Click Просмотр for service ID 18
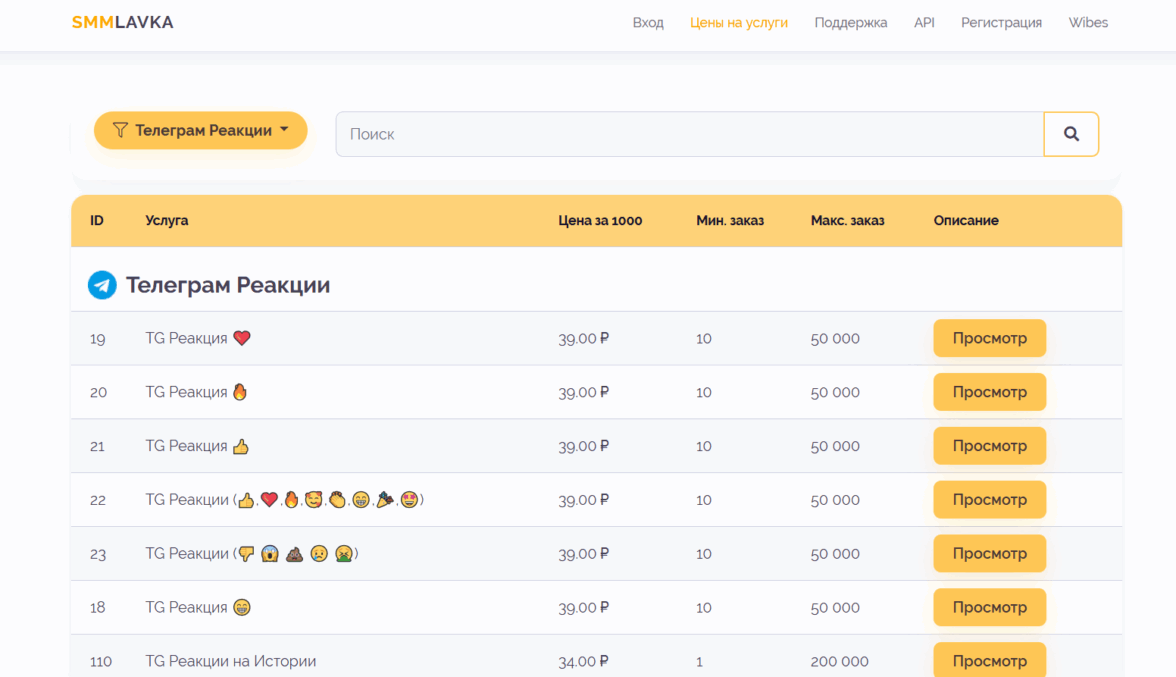The image size is (1176, 677). coord(989,607)
